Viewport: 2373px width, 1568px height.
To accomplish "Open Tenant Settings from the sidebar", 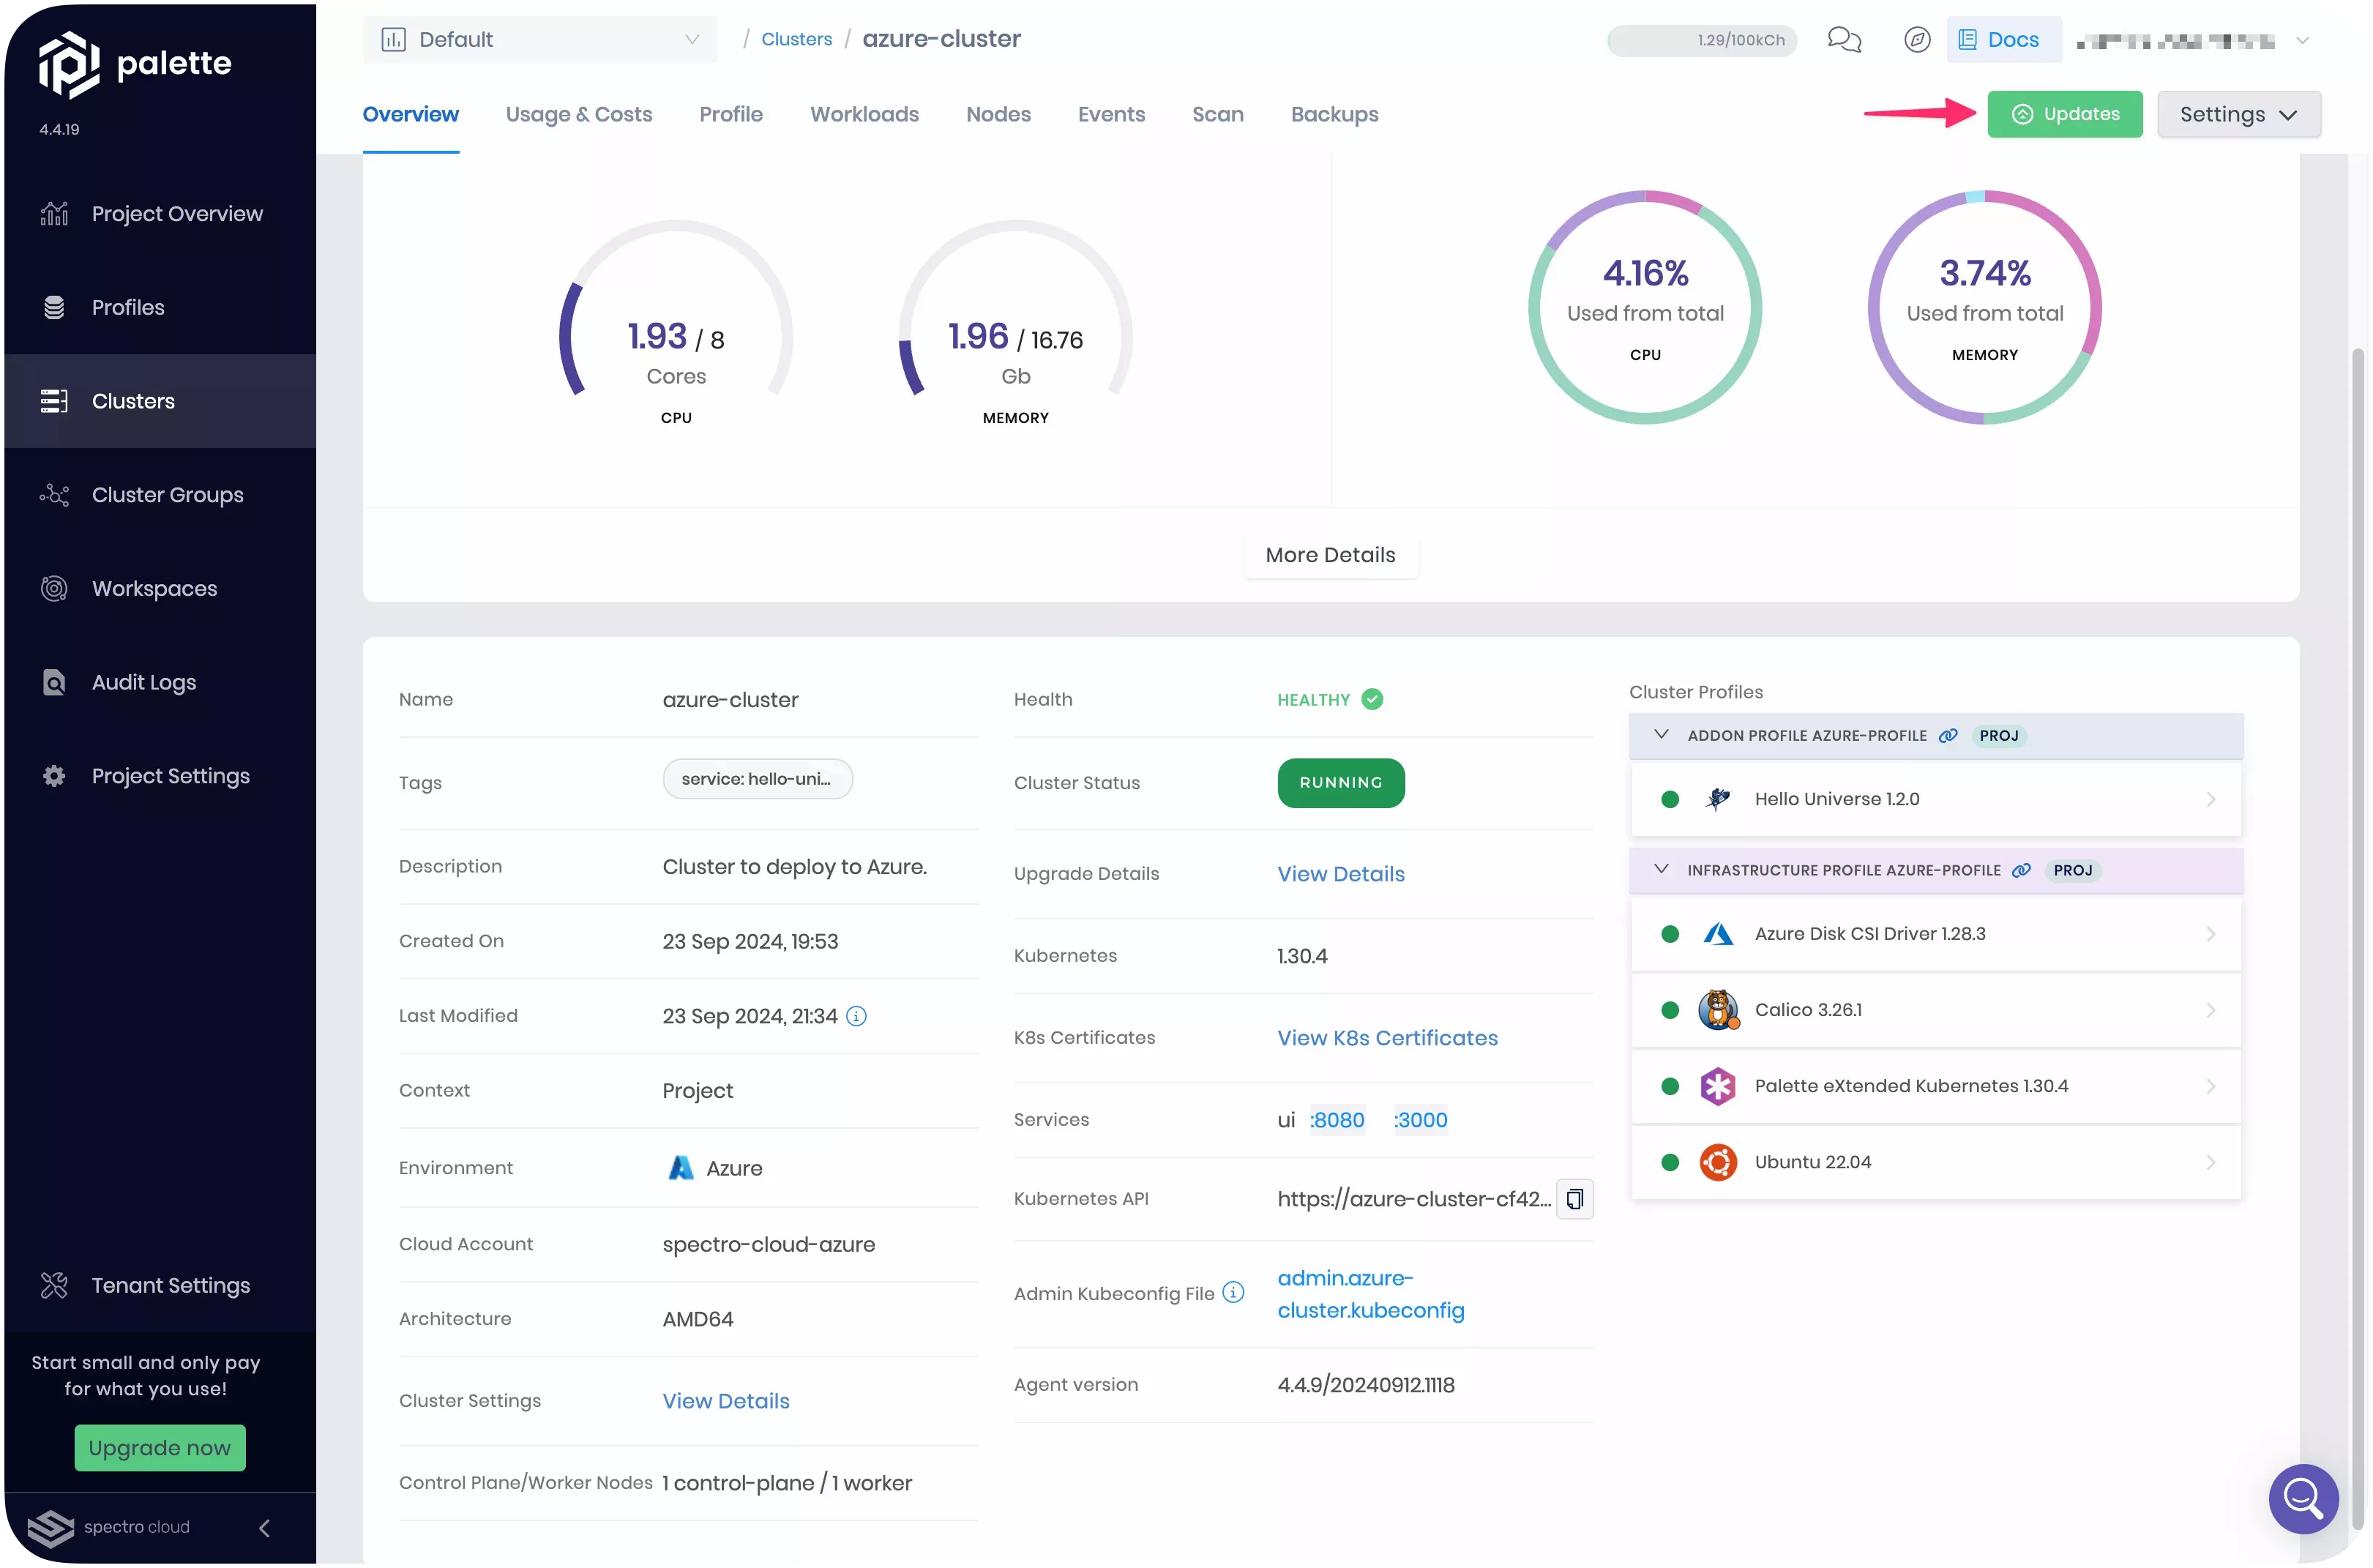I will [x=170, y=1285].
